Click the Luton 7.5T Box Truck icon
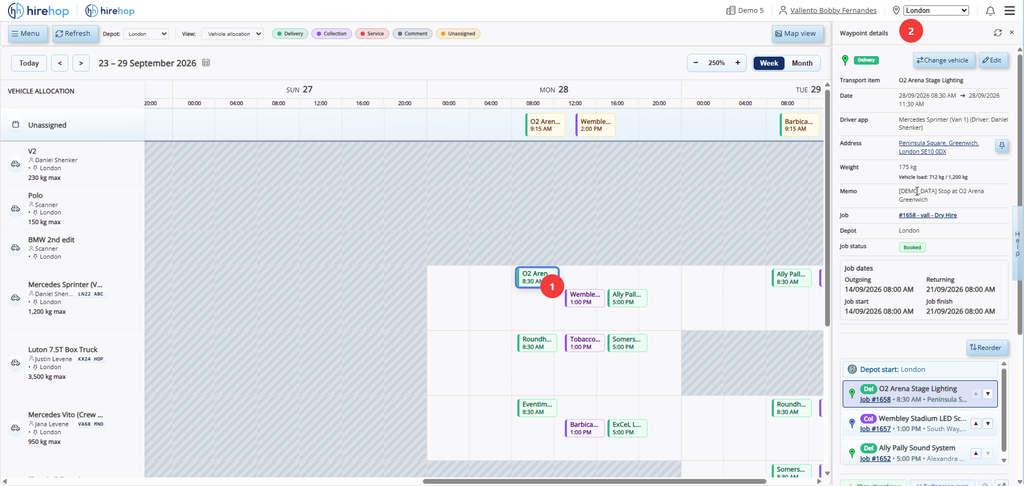 15,363
